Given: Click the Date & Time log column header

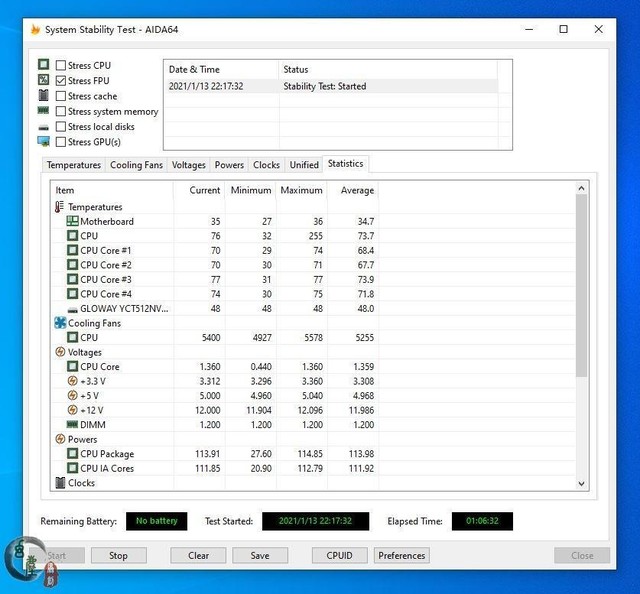Looking at the screenshot, I should point(222,70).
